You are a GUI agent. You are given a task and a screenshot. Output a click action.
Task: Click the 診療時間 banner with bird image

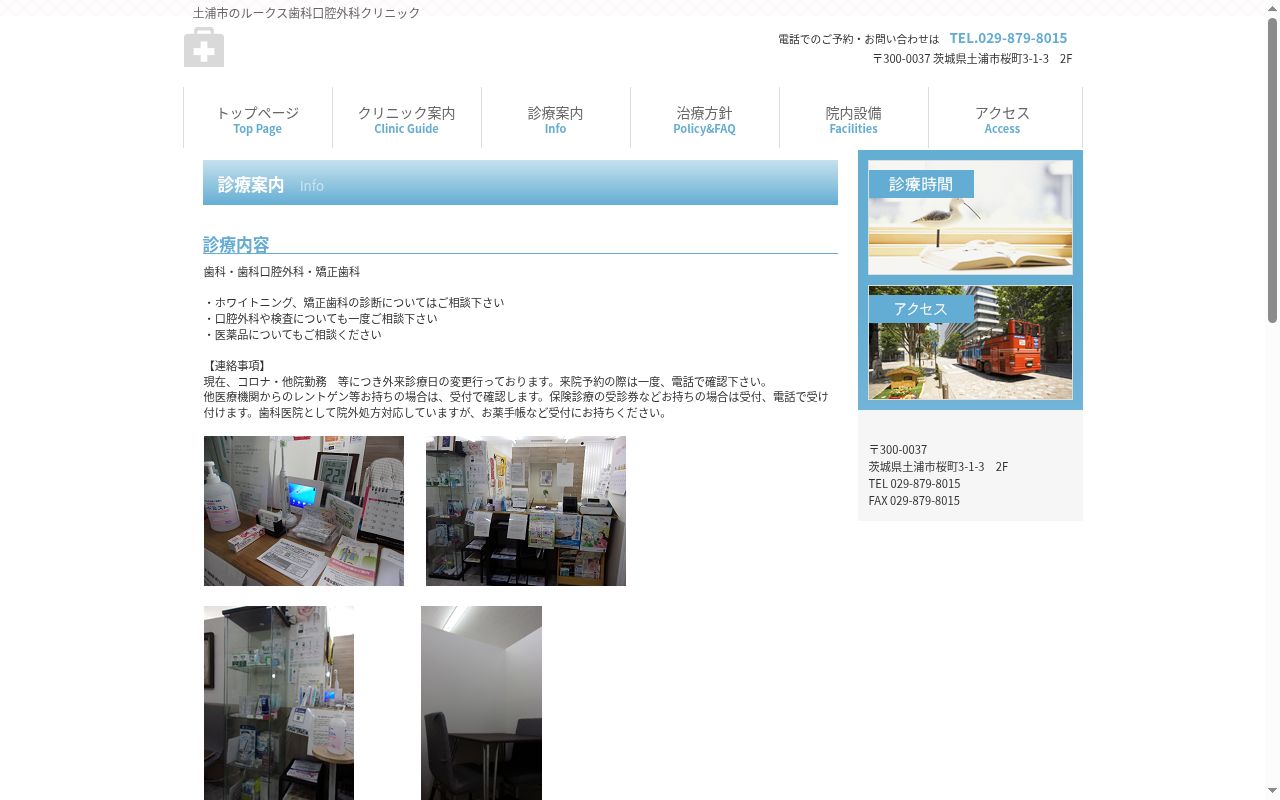[970, 217]
